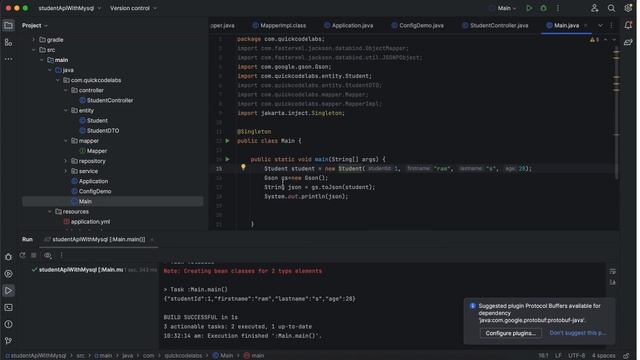Switch to the Application.java tab
640x360 pixels.
coord(350,25)
